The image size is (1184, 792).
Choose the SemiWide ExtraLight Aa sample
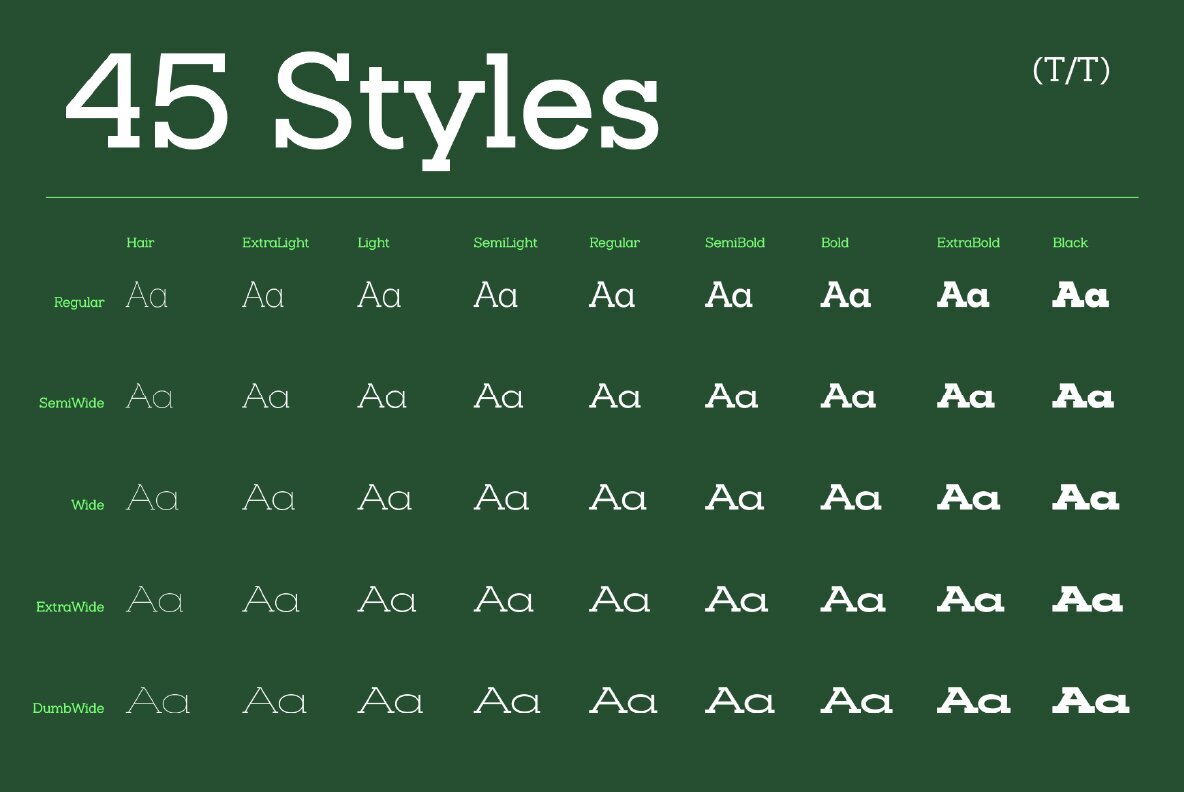(x=266, y=396)
